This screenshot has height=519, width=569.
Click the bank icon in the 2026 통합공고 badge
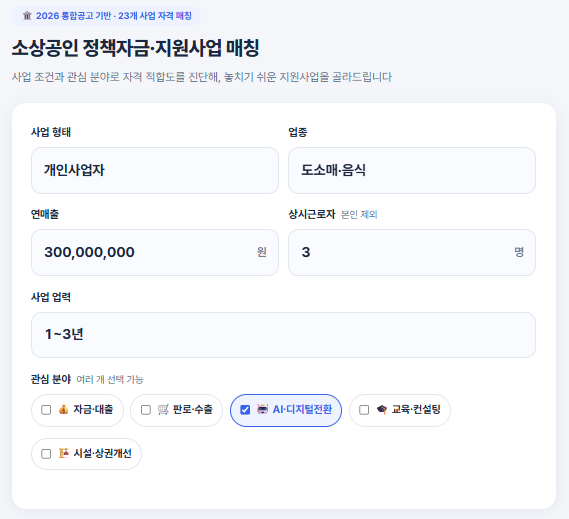tap(27, 16)
